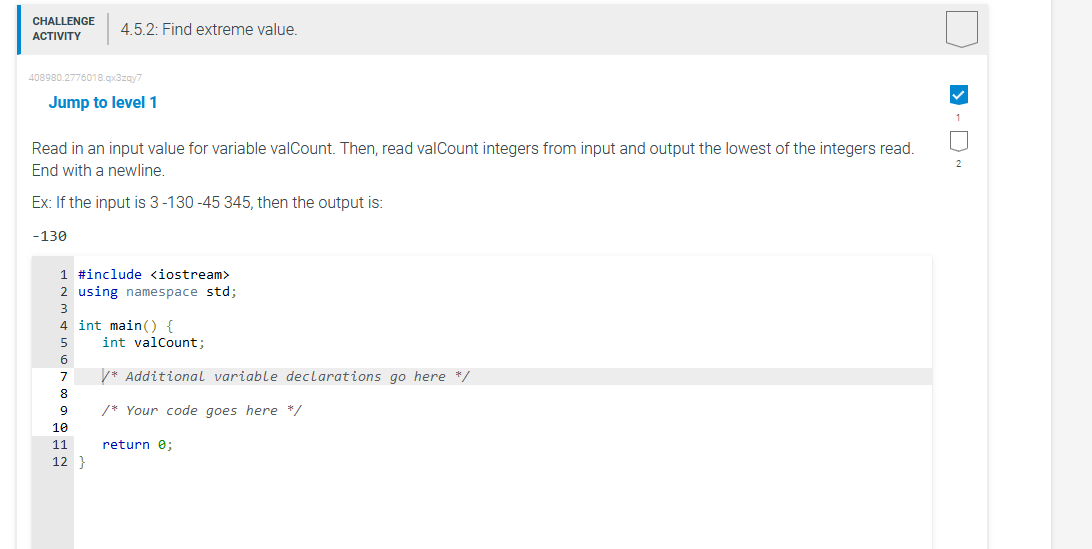Click the 'Your code goes here' comment line
1092x549 pixels.
click(201, 411)
